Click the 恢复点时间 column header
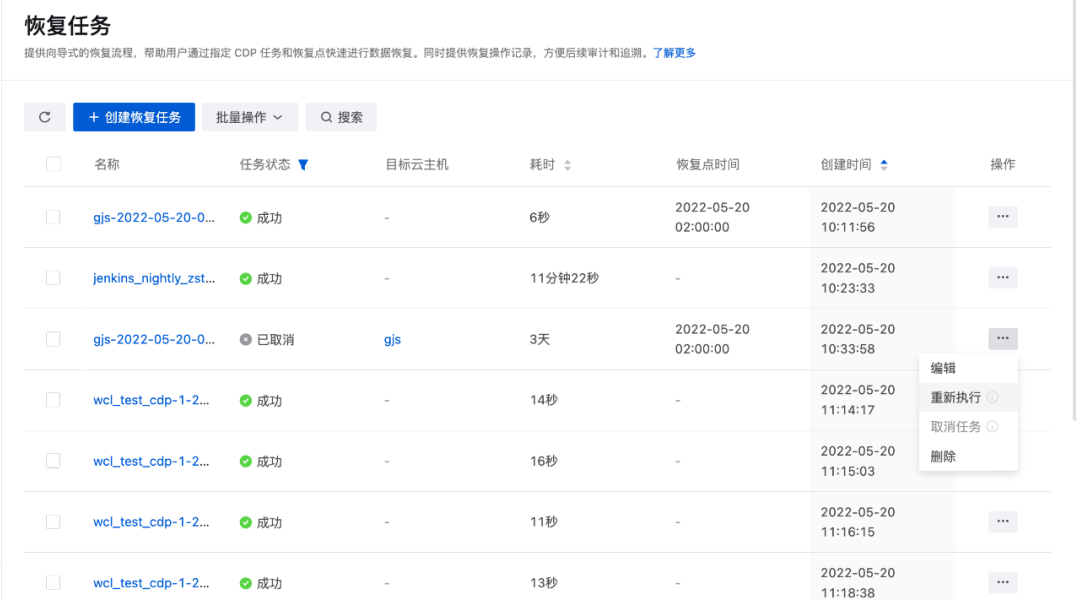 tap(707, 165)
